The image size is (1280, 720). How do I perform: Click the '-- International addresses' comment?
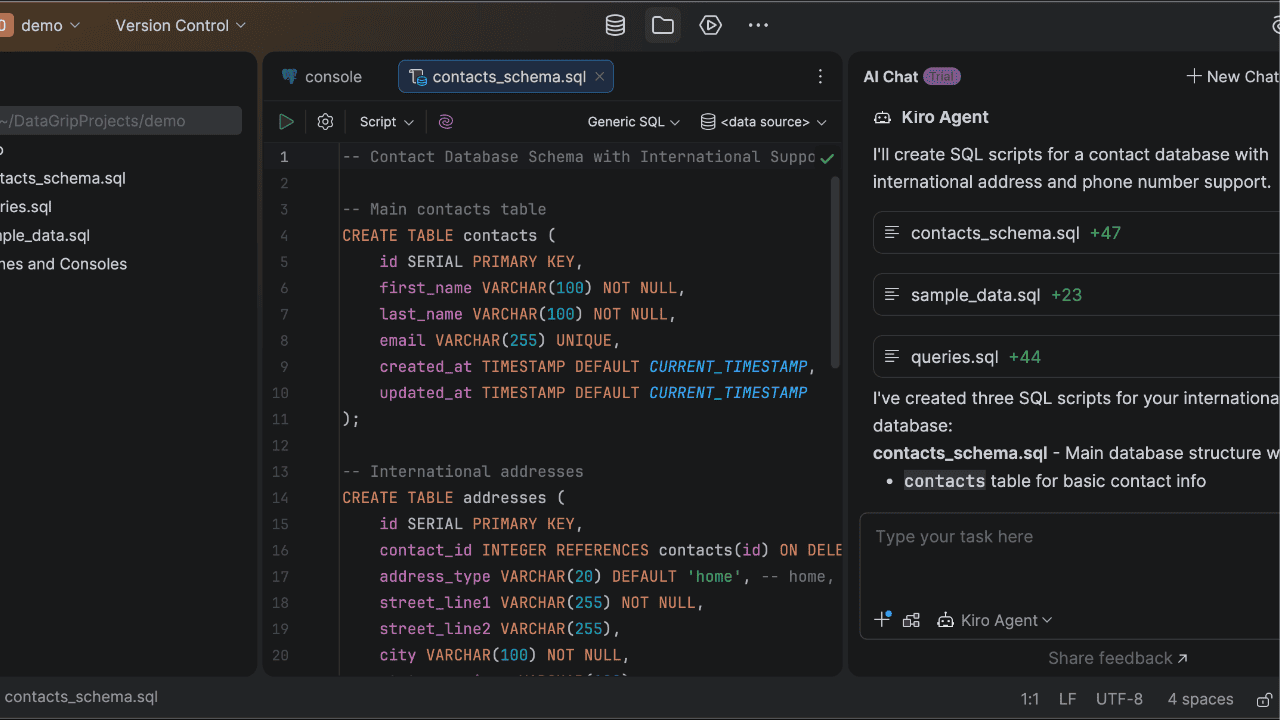coord(463,472)
